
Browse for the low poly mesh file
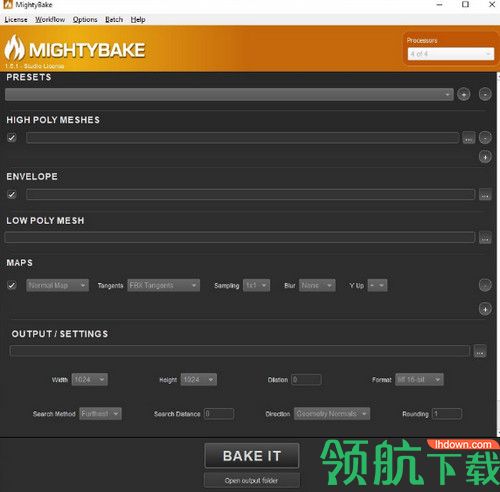click(485, 238)
